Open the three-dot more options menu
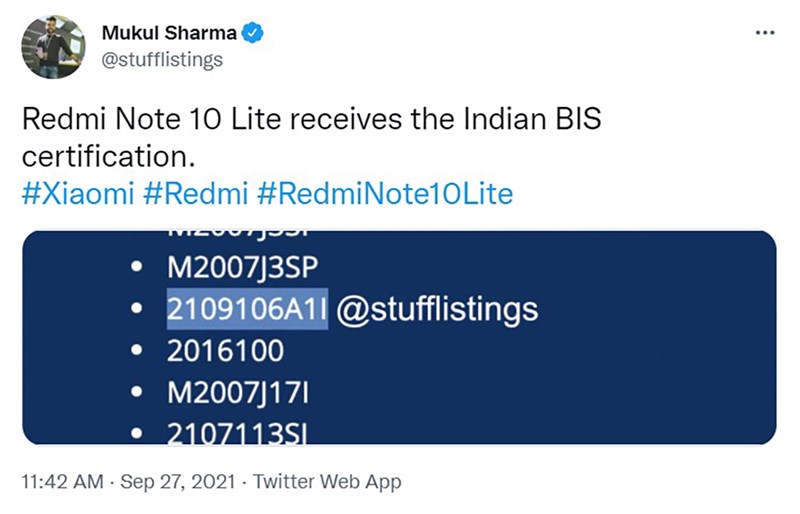This screenshot has height=514, width=800. click(764, 33)
